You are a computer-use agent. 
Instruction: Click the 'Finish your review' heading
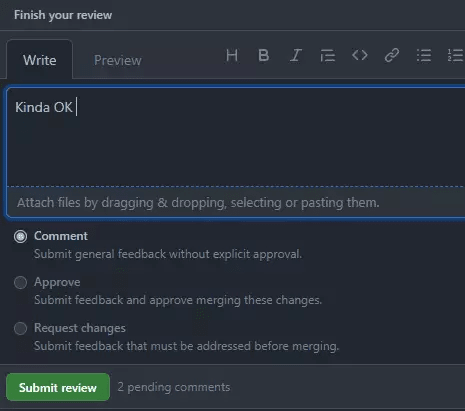(63, 15)
